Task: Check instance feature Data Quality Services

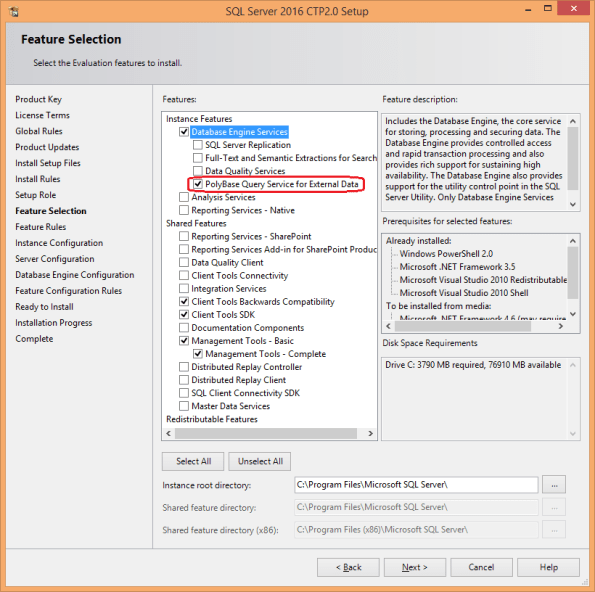Action: click(x=198, y=171)
